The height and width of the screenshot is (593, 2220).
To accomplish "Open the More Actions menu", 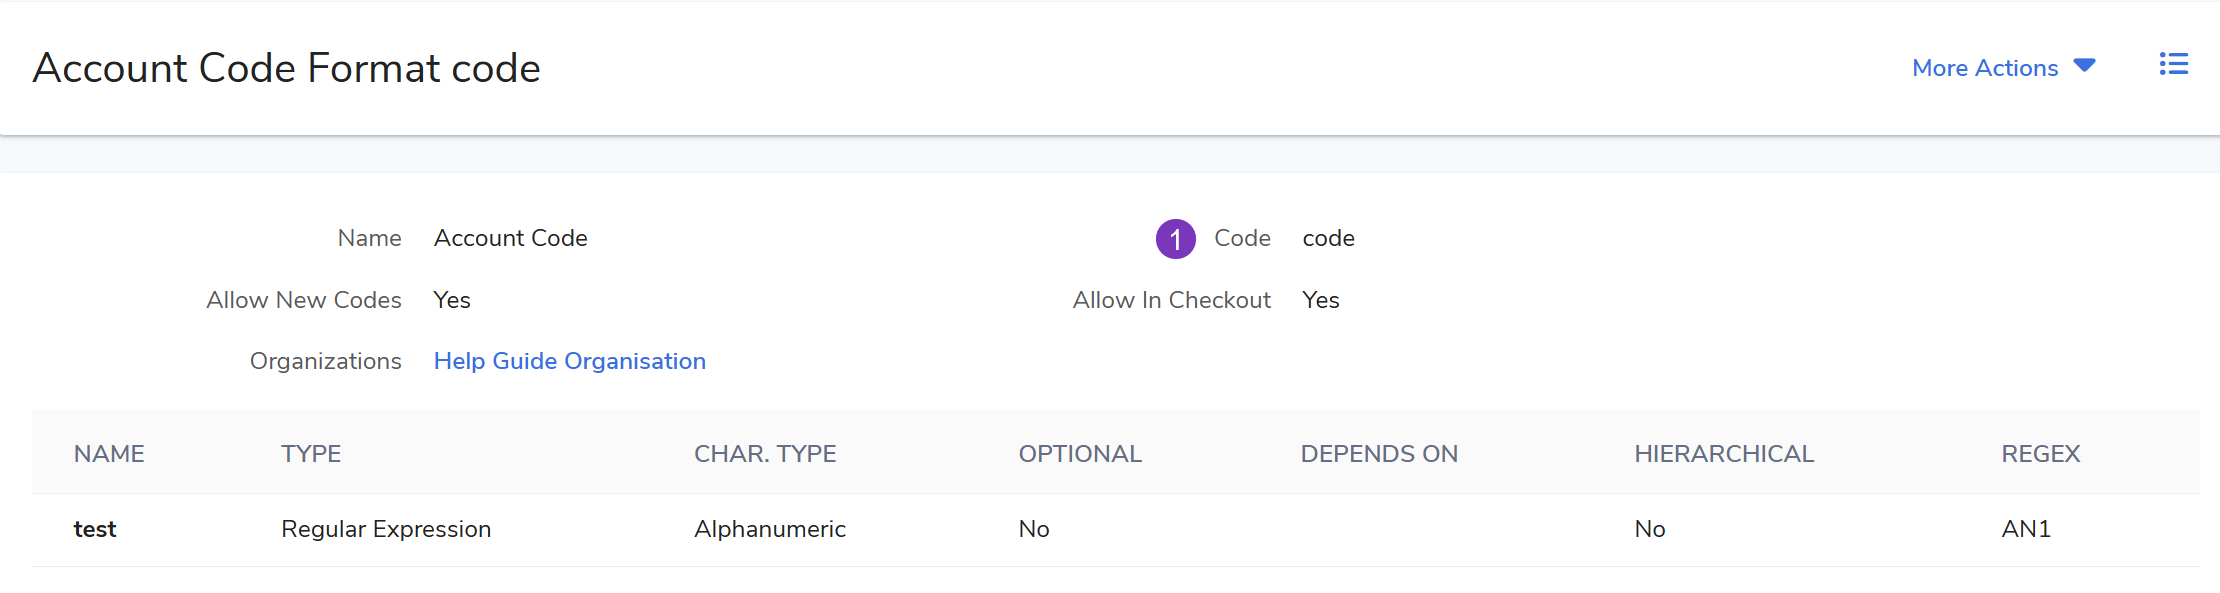I will (2003, 67).
